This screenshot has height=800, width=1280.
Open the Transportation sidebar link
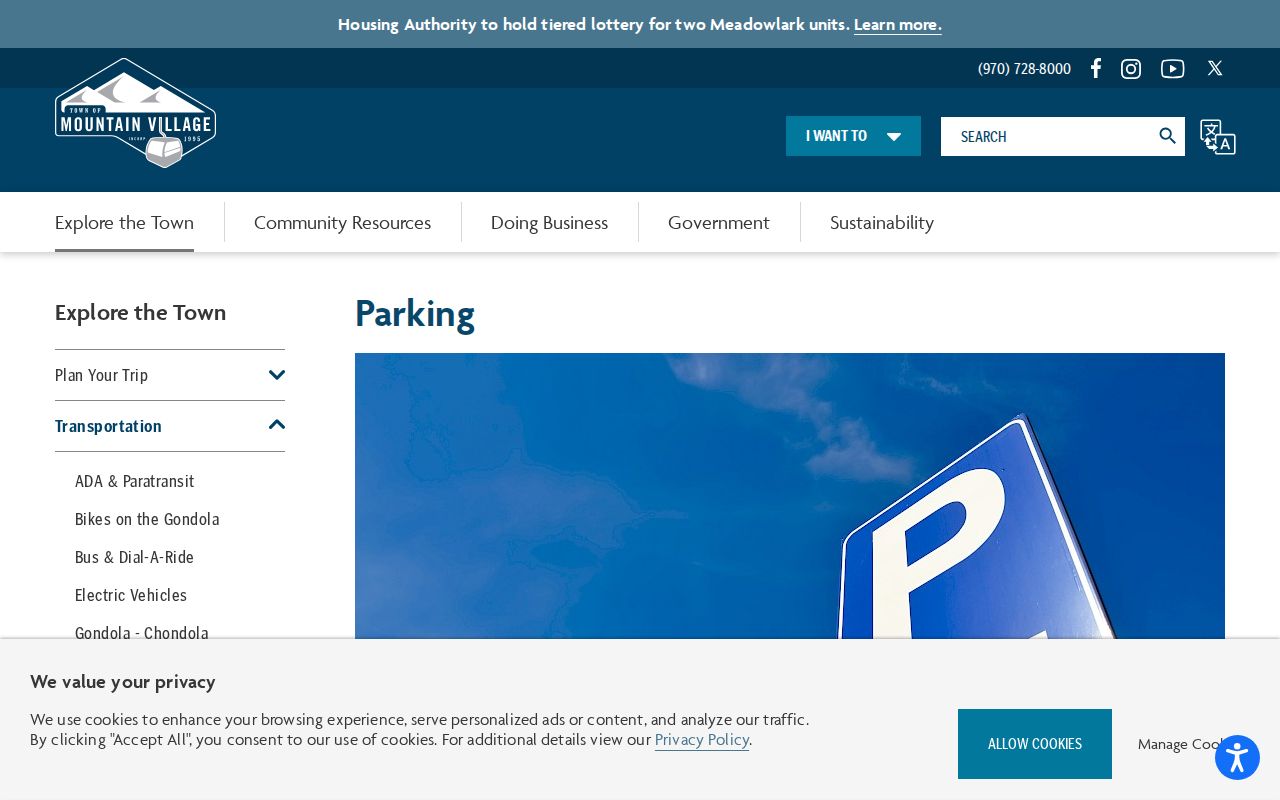[108, 426]
